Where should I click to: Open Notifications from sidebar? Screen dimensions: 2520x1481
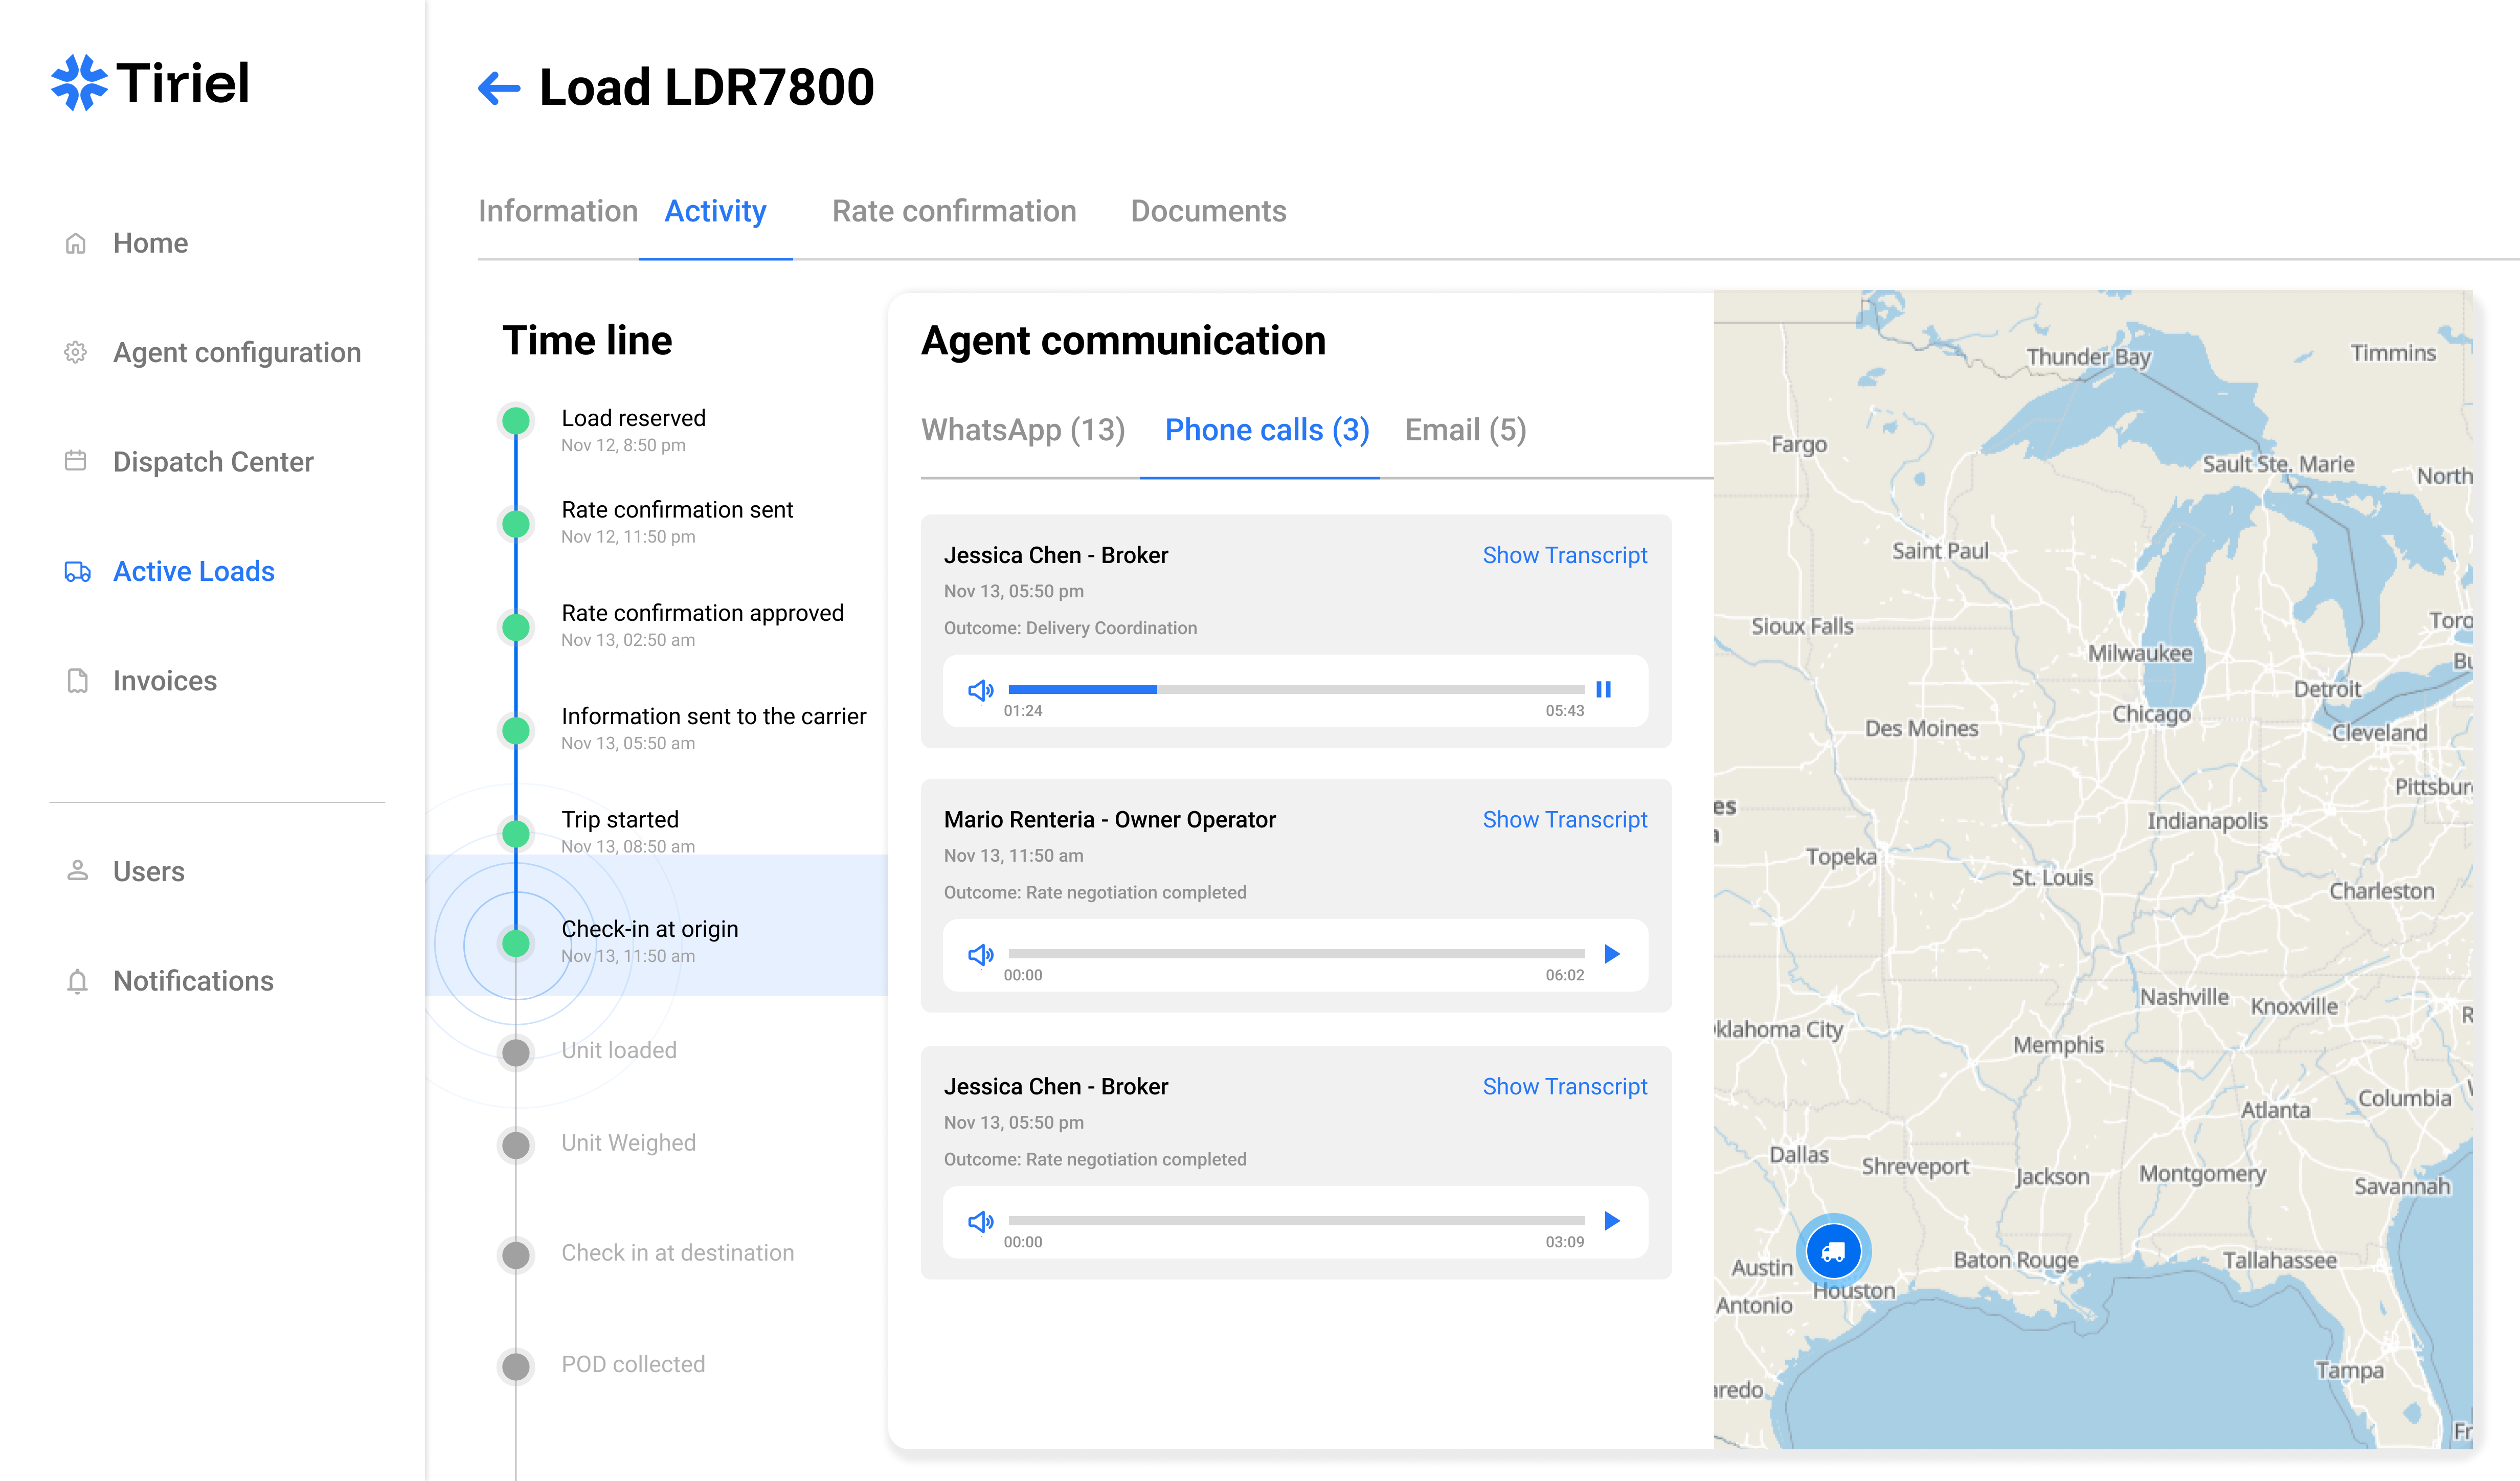pyautogui.click(x=193, y=980)
